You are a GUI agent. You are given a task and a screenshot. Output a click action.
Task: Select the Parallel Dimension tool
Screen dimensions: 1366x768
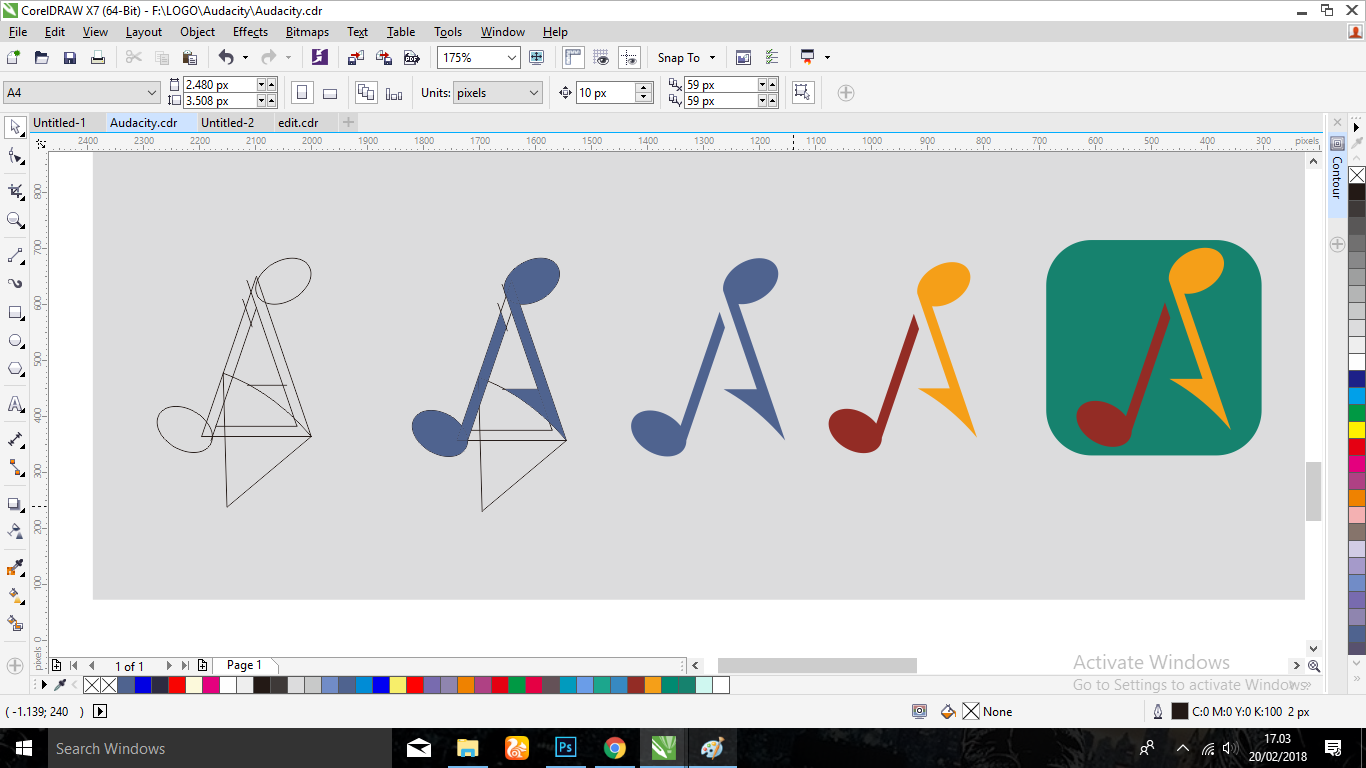pyautogui.click(x=15, y=439)
